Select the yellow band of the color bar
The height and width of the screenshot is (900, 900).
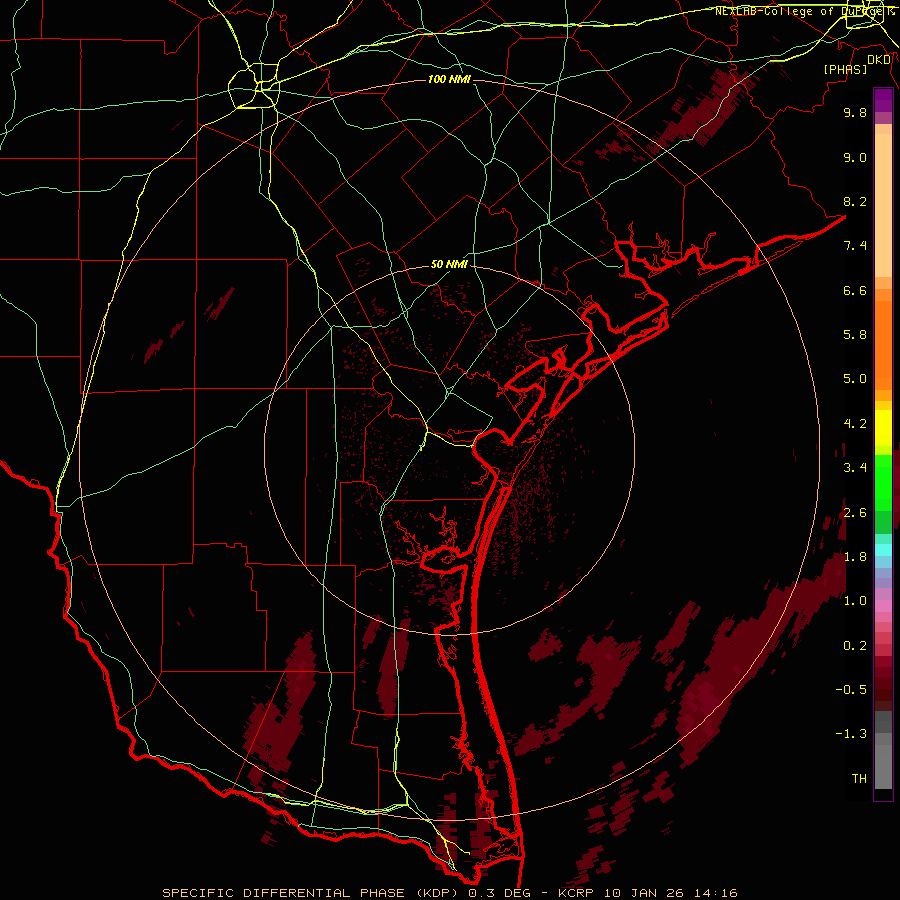tap(883, 428)
